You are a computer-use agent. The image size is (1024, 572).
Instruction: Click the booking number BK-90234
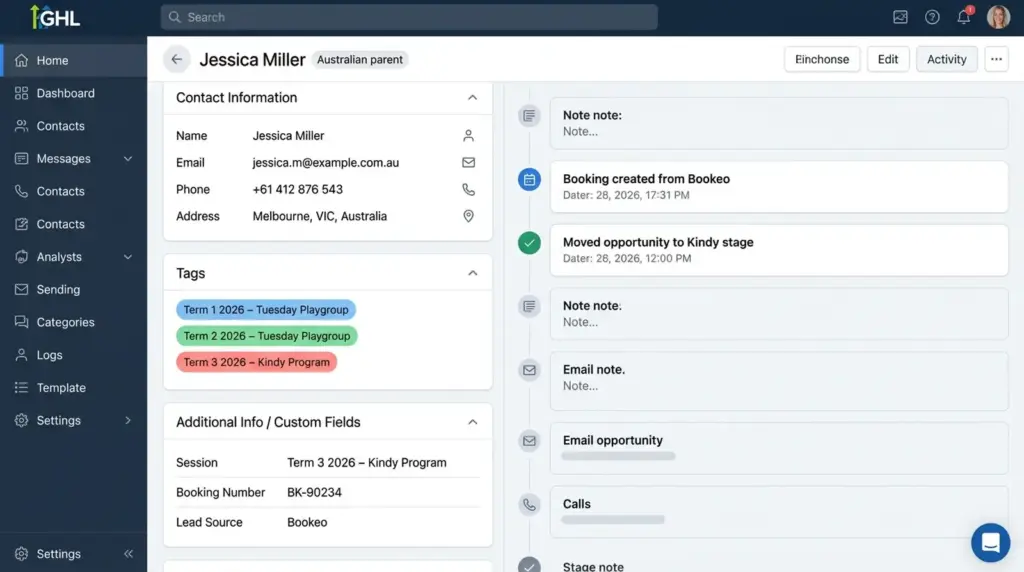point(314,492)
